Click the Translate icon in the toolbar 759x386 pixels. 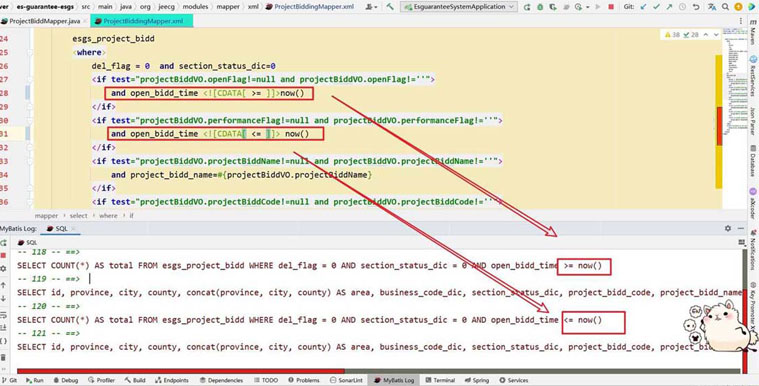coord(712,7)
